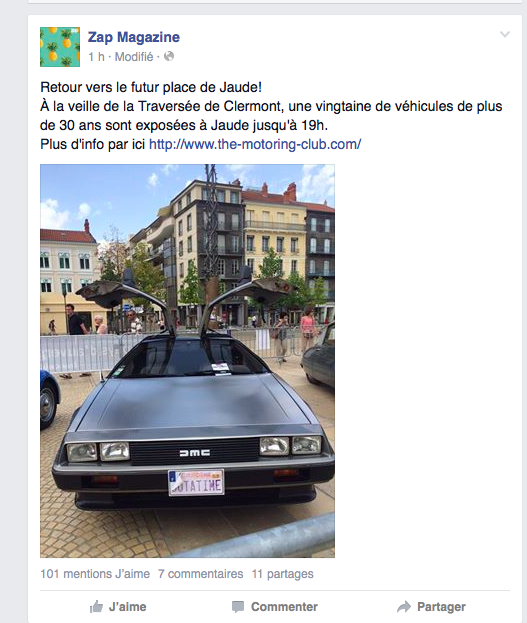This screenshot has height=623, width=527.
Task: Click the Zap Magazine pineapple avatar
Action: (x=60, y=47)
